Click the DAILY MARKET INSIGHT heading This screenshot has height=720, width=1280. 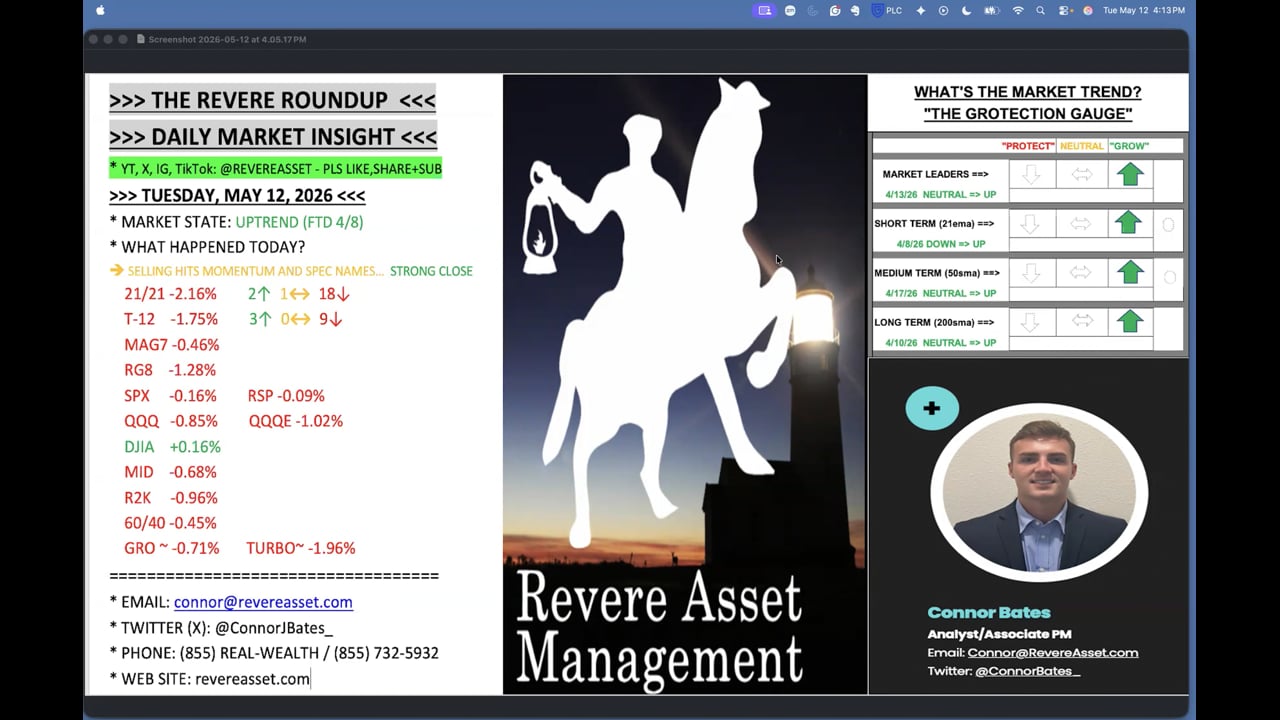(x=273, y=136)
